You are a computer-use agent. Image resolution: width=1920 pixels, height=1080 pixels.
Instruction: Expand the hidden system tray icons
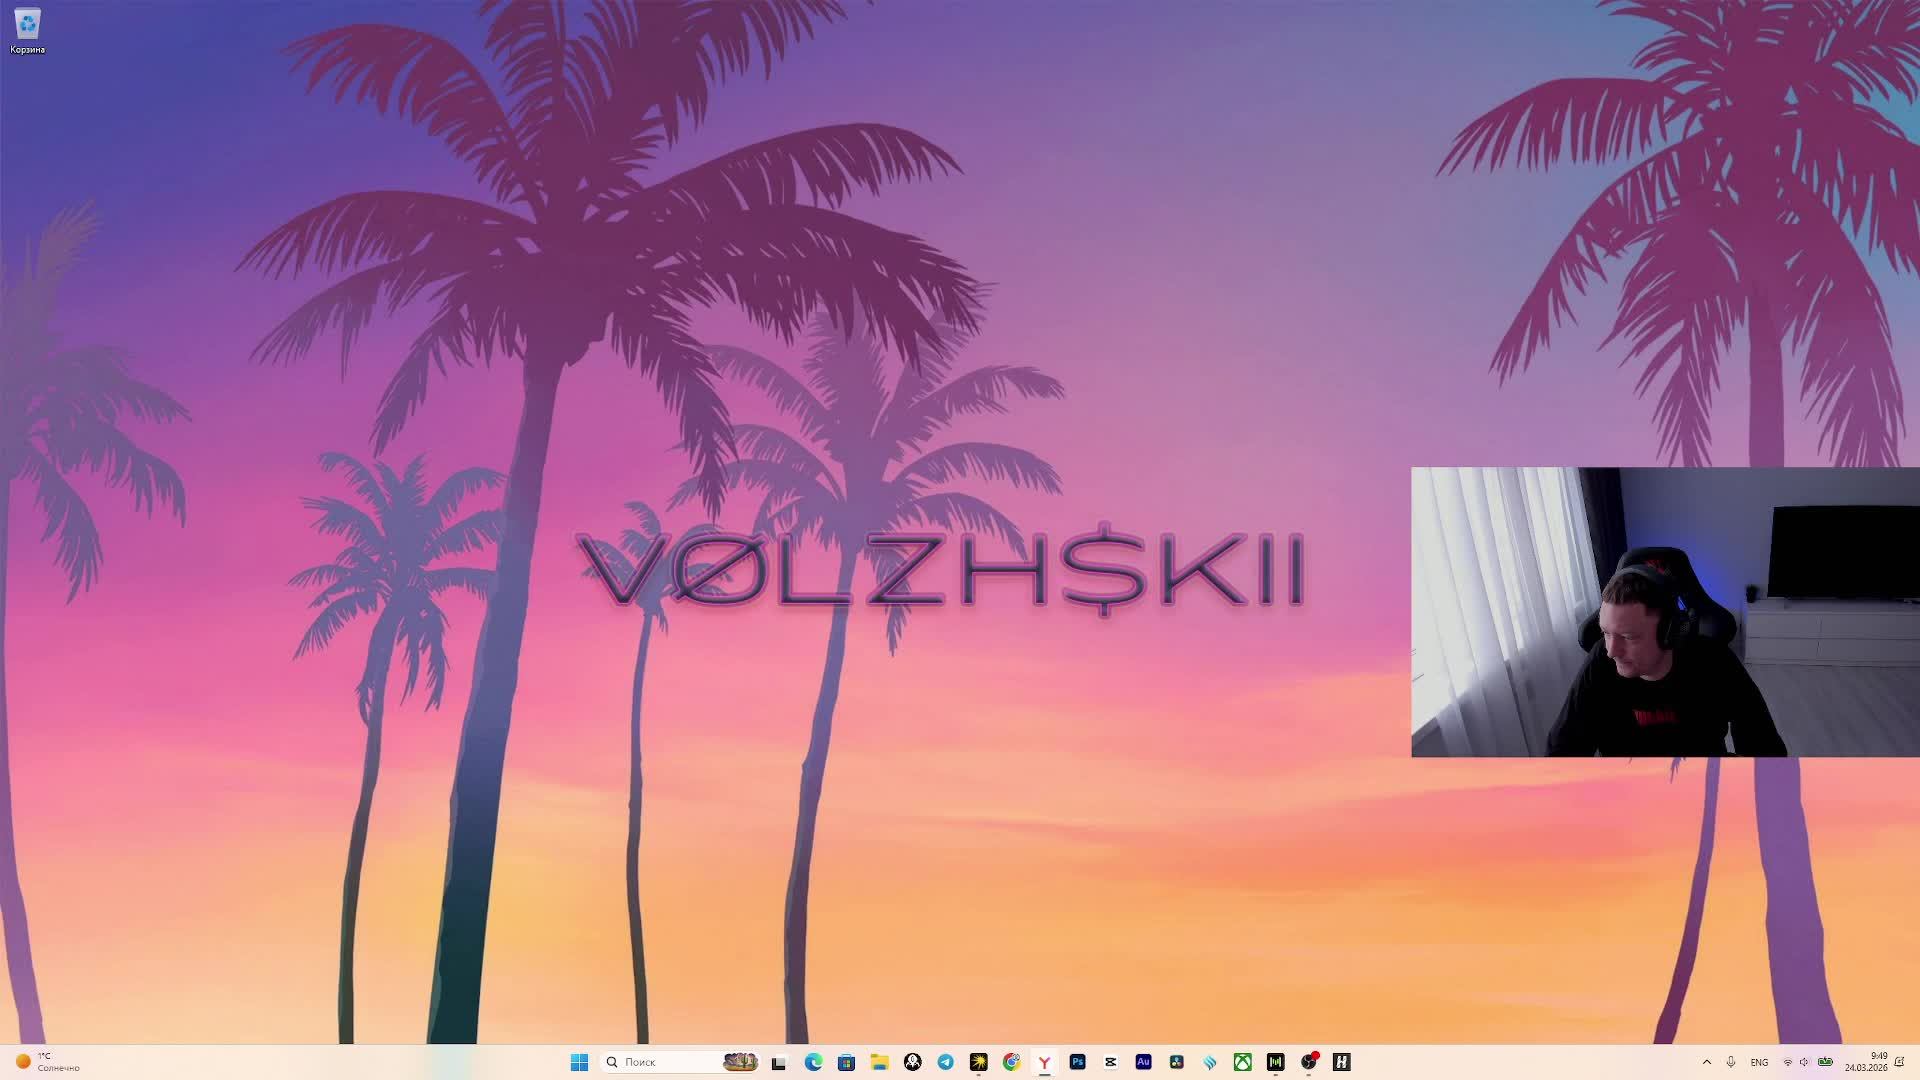(1706, 1062)
